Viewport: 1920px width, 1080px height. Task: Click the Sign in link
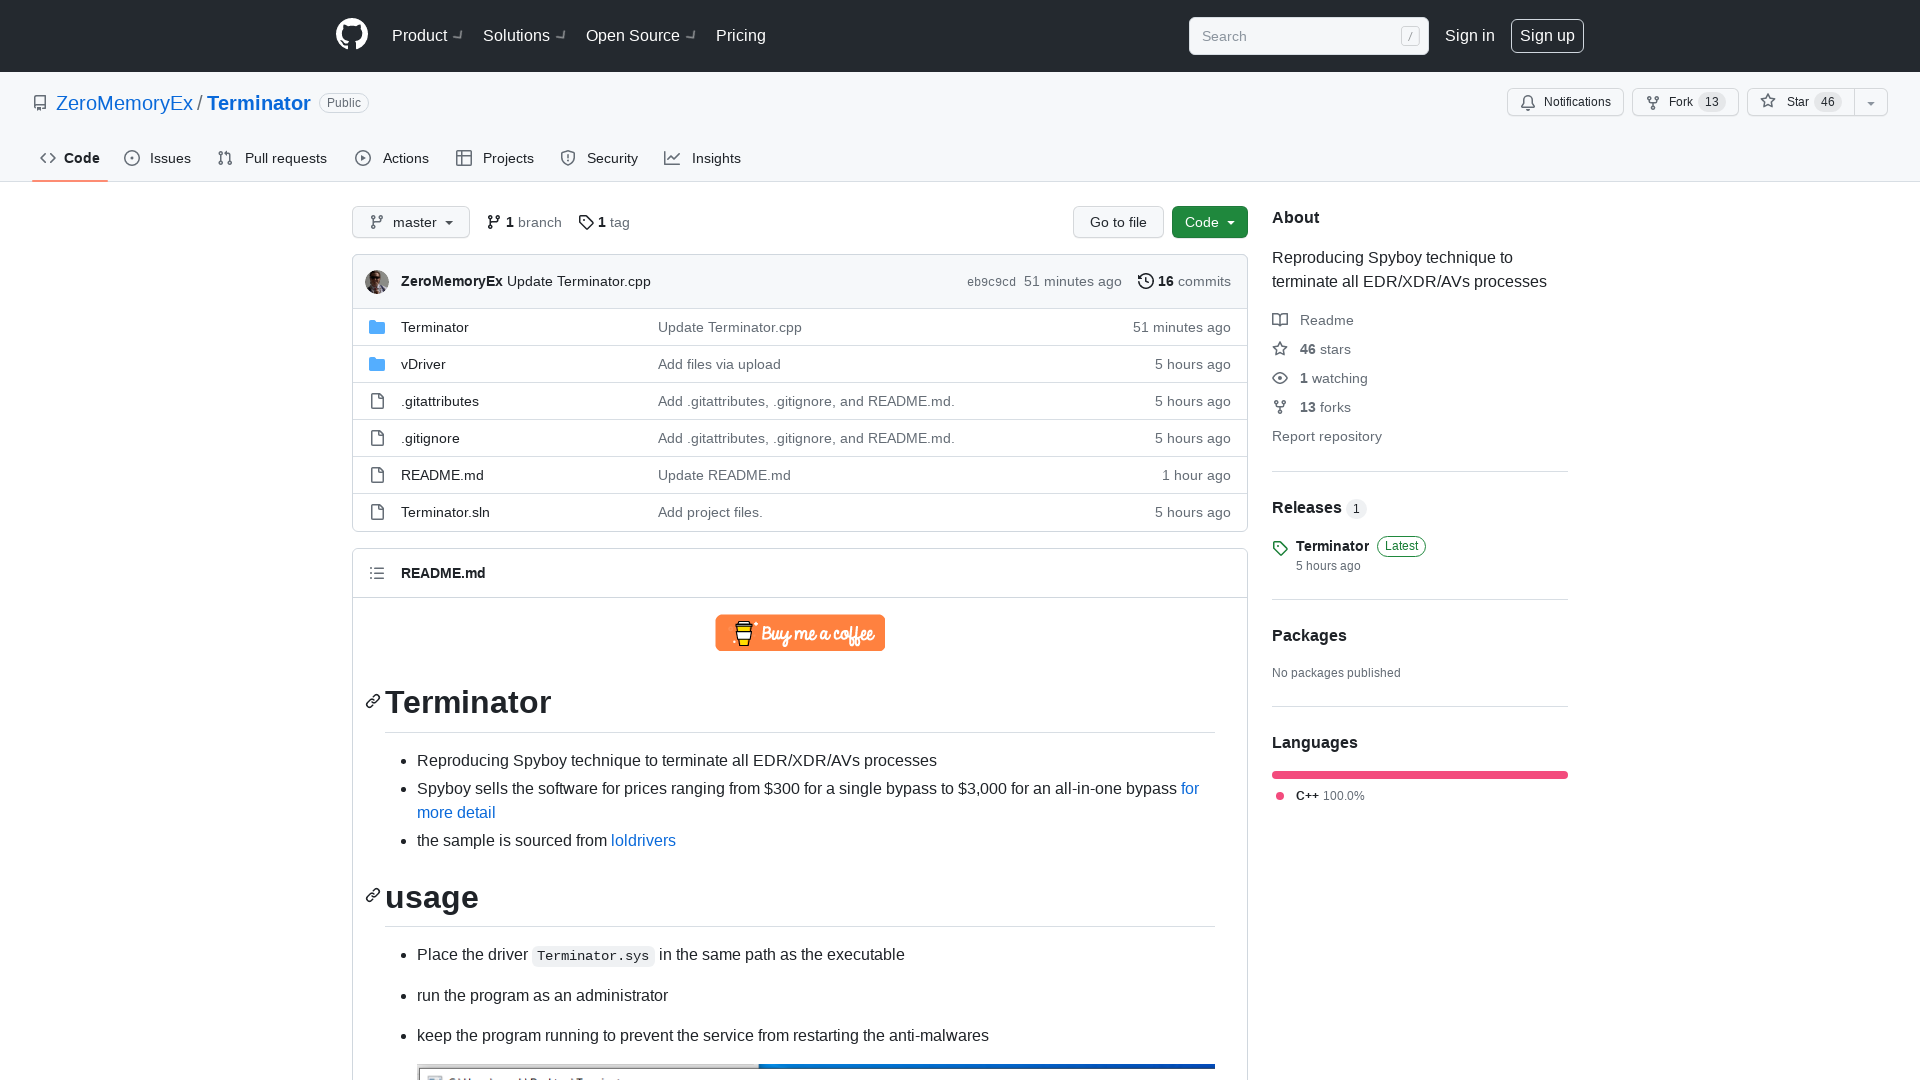pyautogui.click(x=1470, y=36)
